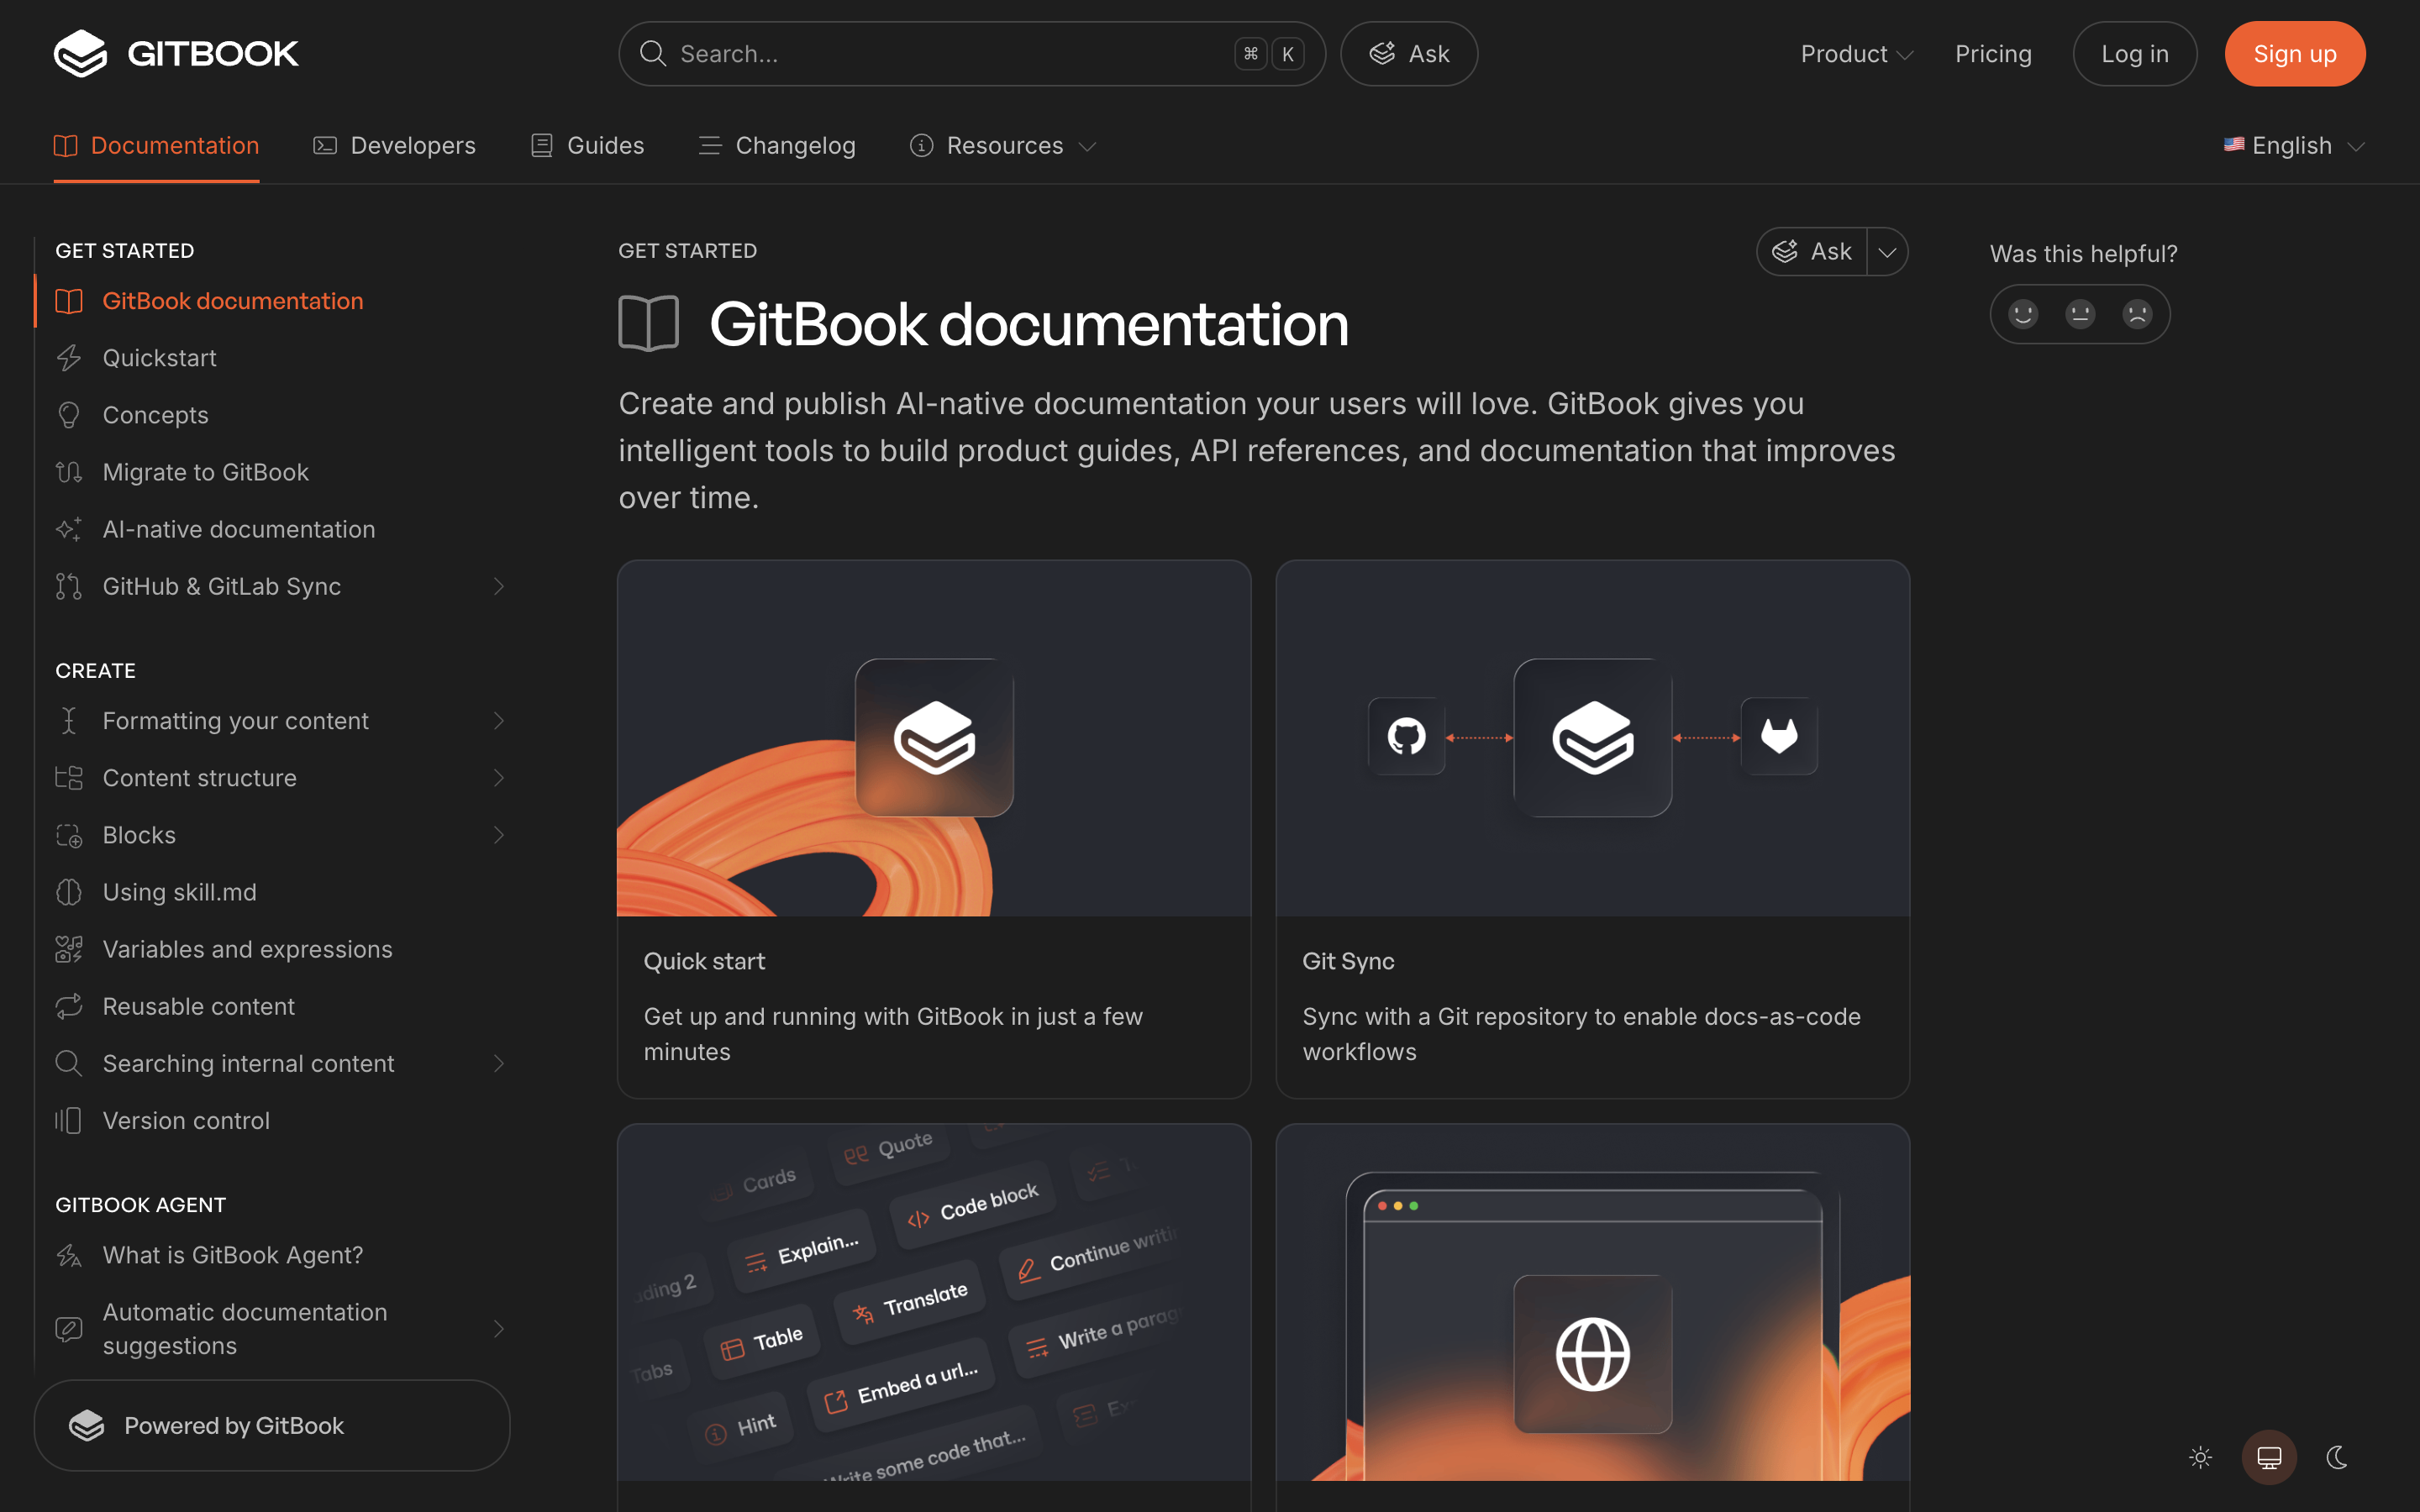Image resolution: width=2420 pixels, height=1512 pixels.
Task: Select the Quickstart lightning icon in sidebar
Action: click(x=68, y=357)
